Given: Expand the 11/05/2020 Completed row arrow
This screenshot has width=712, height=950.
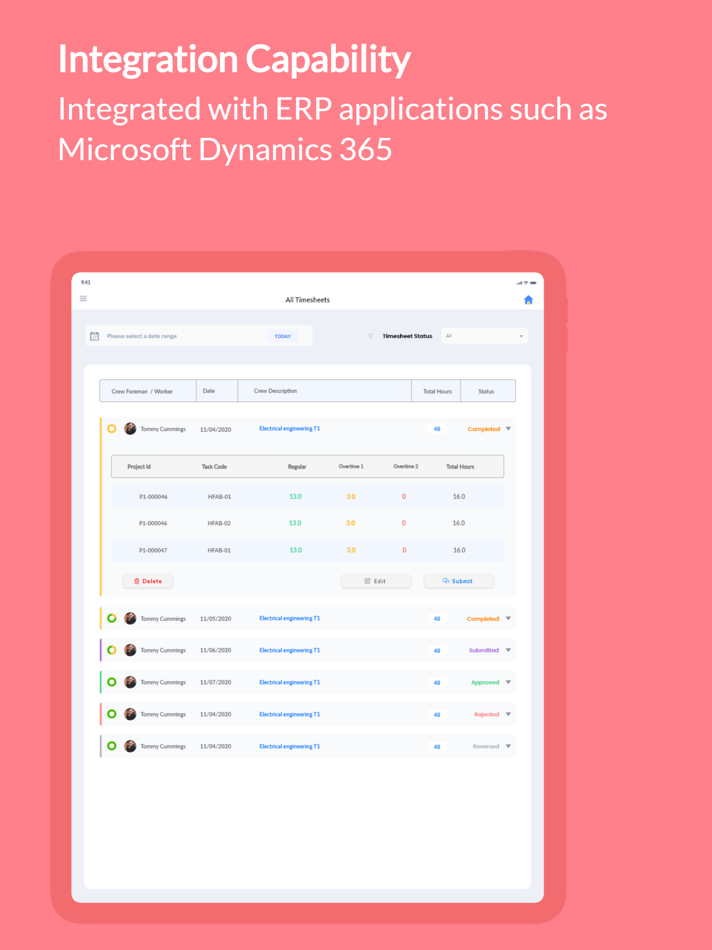Looking at the screenshot, I should pos(508,619).
